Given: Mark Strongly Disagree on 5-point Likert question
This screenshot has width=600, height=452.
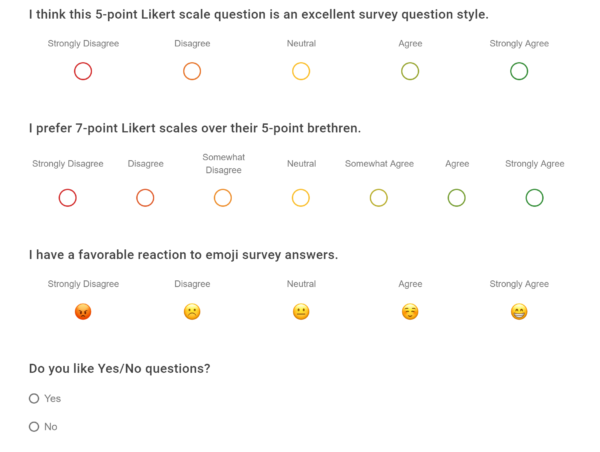Looking at the screenshot, I should [83, 71].
